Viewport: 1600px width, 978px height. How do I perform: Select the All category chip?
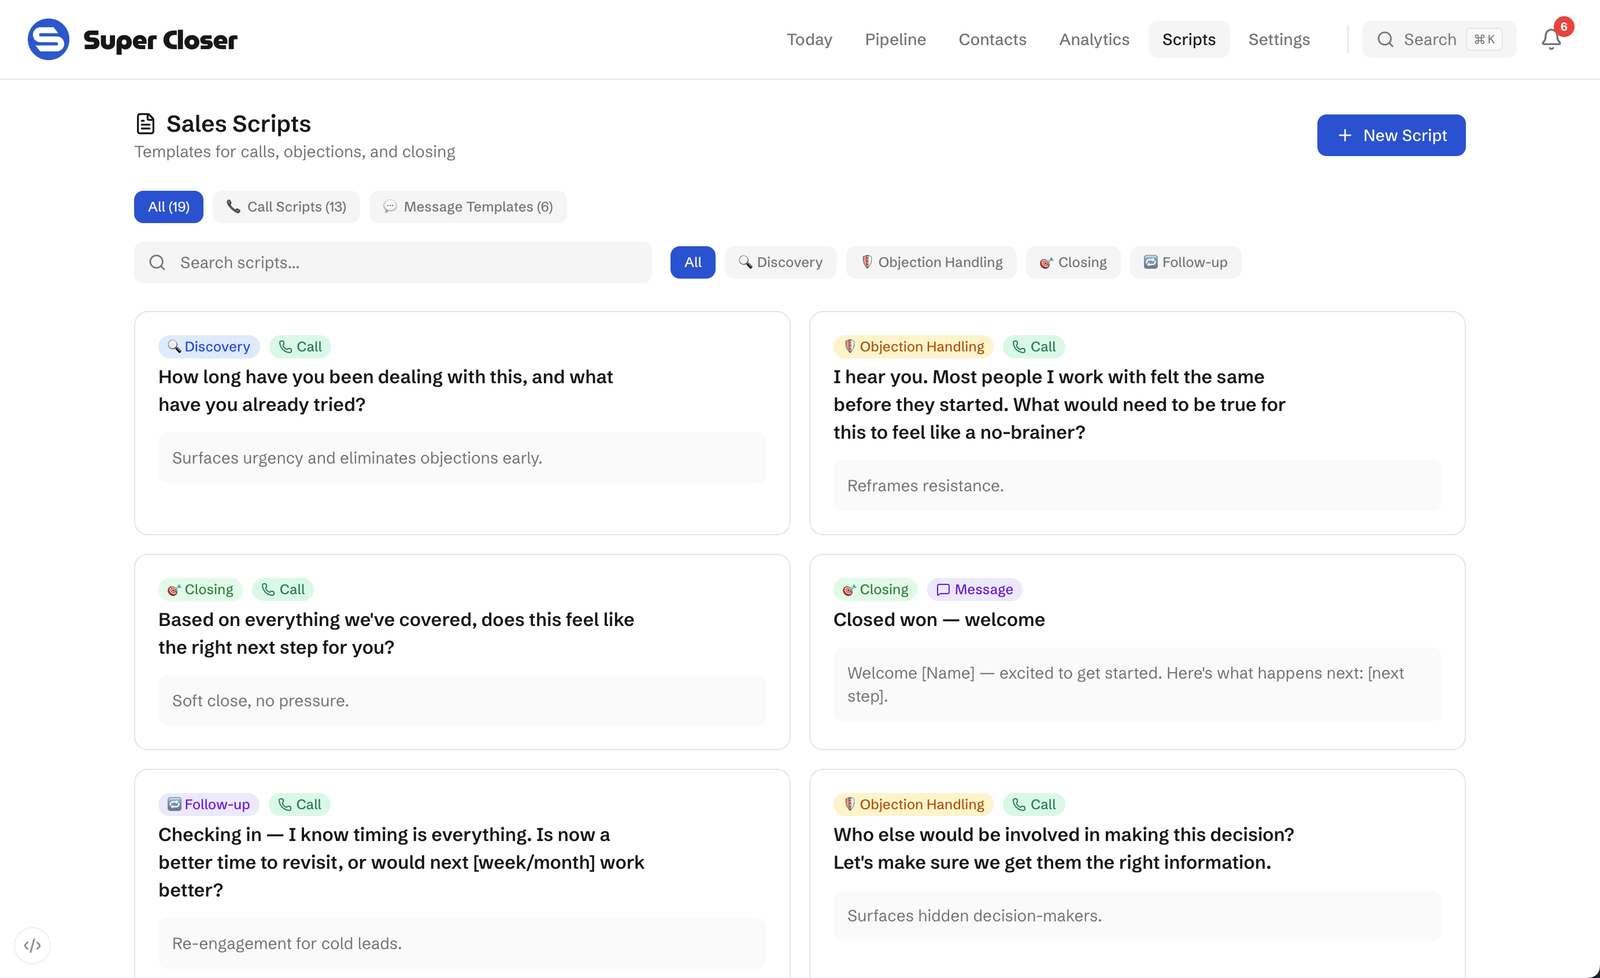(693, 262)
